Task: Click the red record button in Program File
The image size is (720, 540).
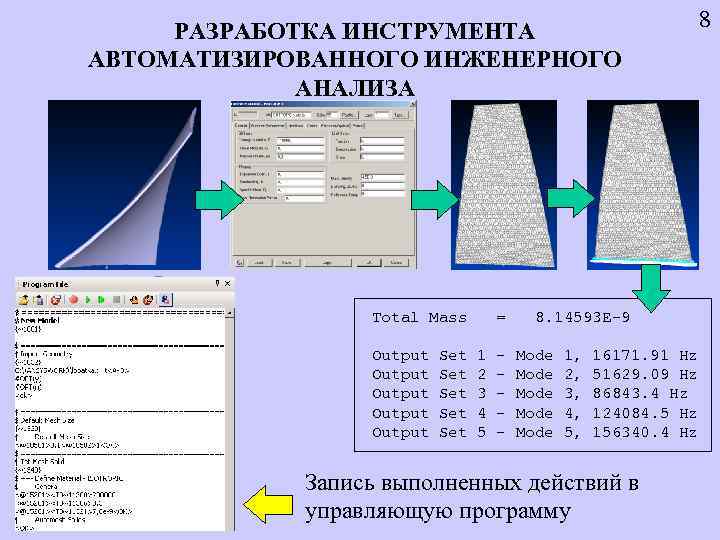Action: point(73,300)
